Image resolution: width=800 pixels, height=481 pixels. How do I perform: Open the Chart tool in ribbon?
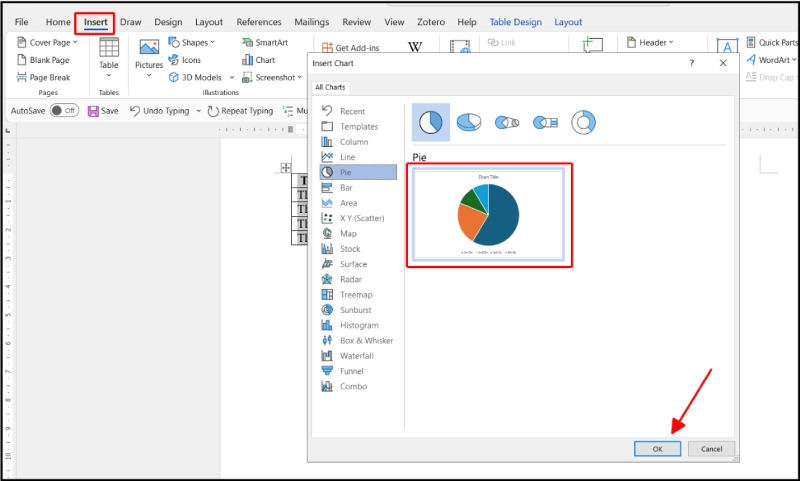[x=258, y=60]
